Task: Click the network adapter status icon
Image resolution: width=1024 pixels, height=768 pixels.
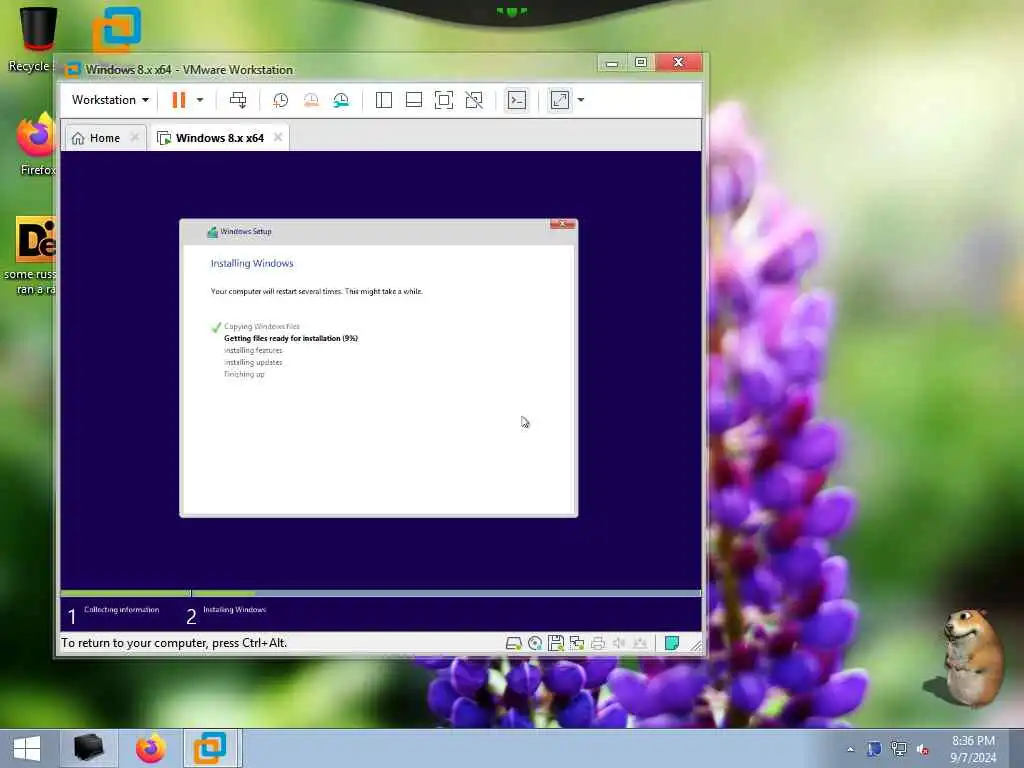Action: (x=577, y=643)
